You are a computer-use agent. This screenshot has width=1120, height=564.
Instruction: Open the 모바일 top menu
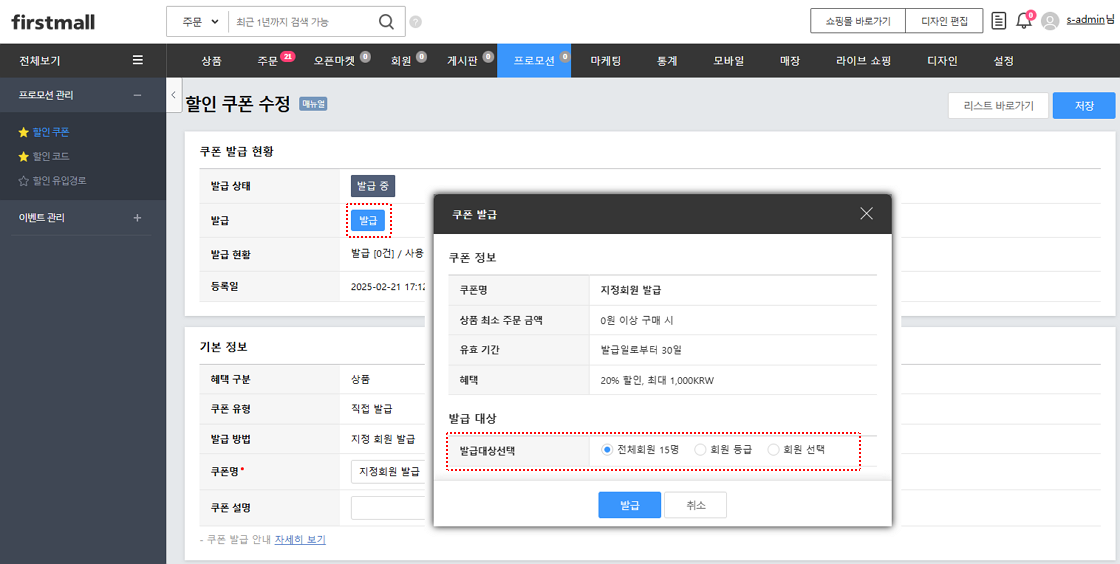pos(729,61)
